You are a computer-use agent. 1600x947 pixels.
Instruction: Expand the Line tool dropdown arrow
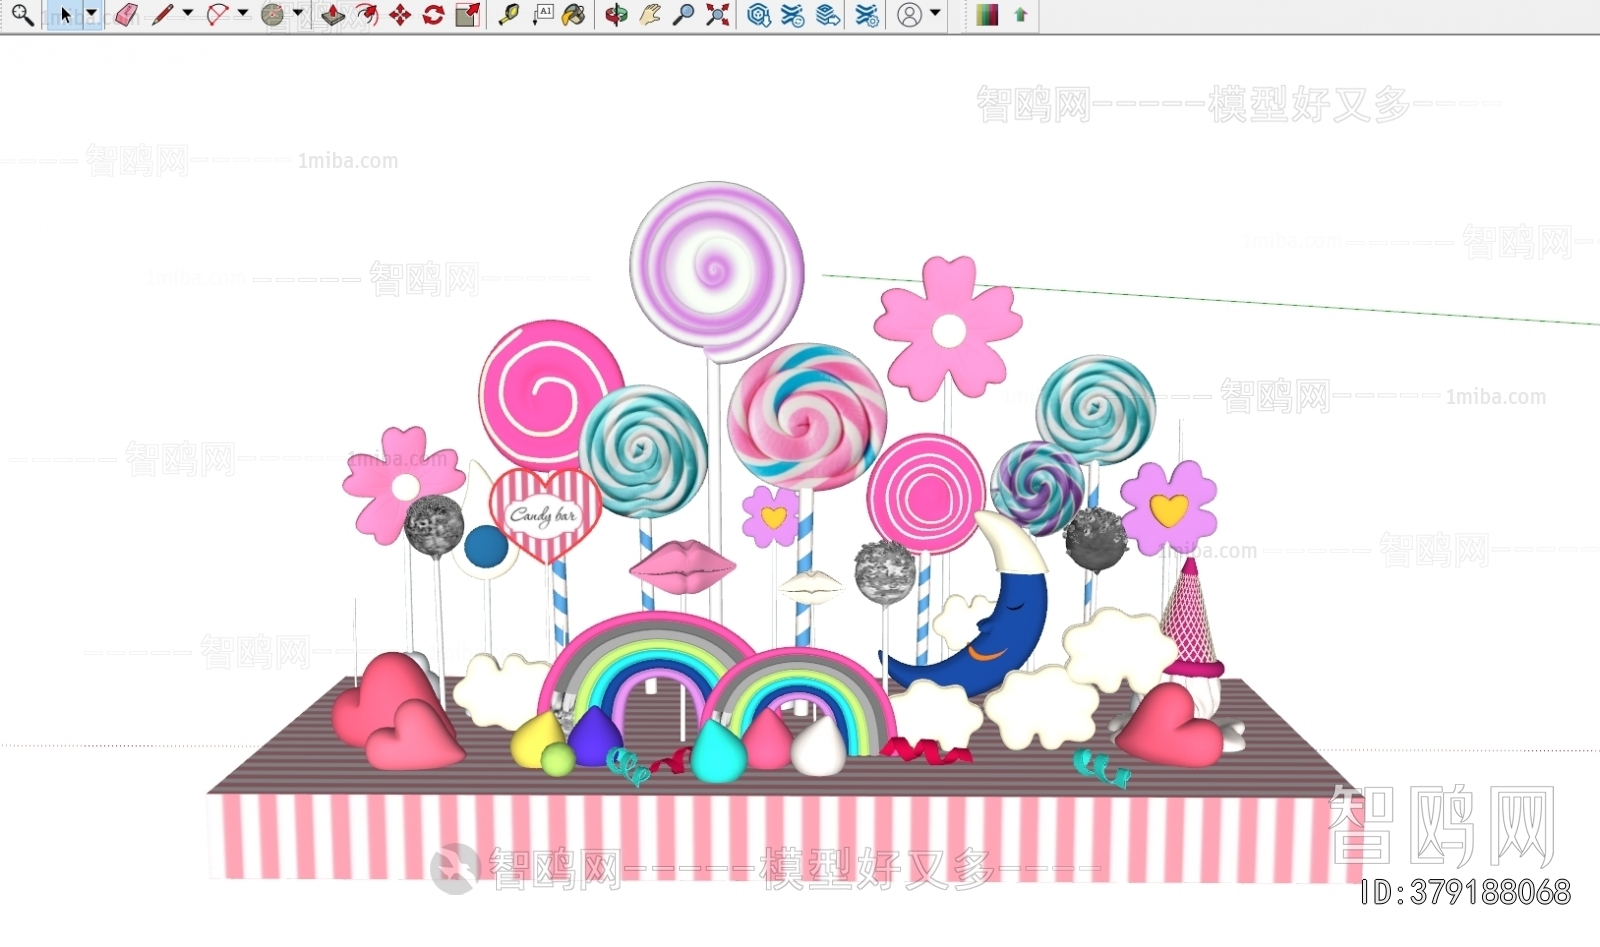point(188,14)
